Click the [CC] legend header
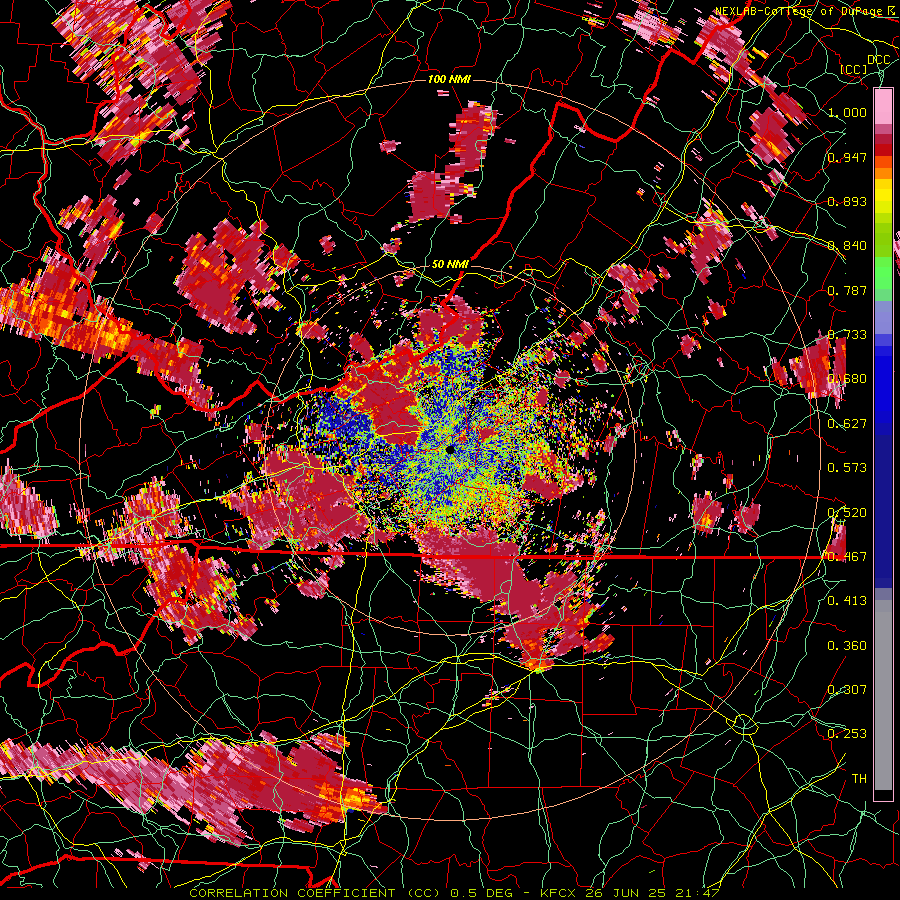This screenshot has height=900, width=900. tap(854, 69)
